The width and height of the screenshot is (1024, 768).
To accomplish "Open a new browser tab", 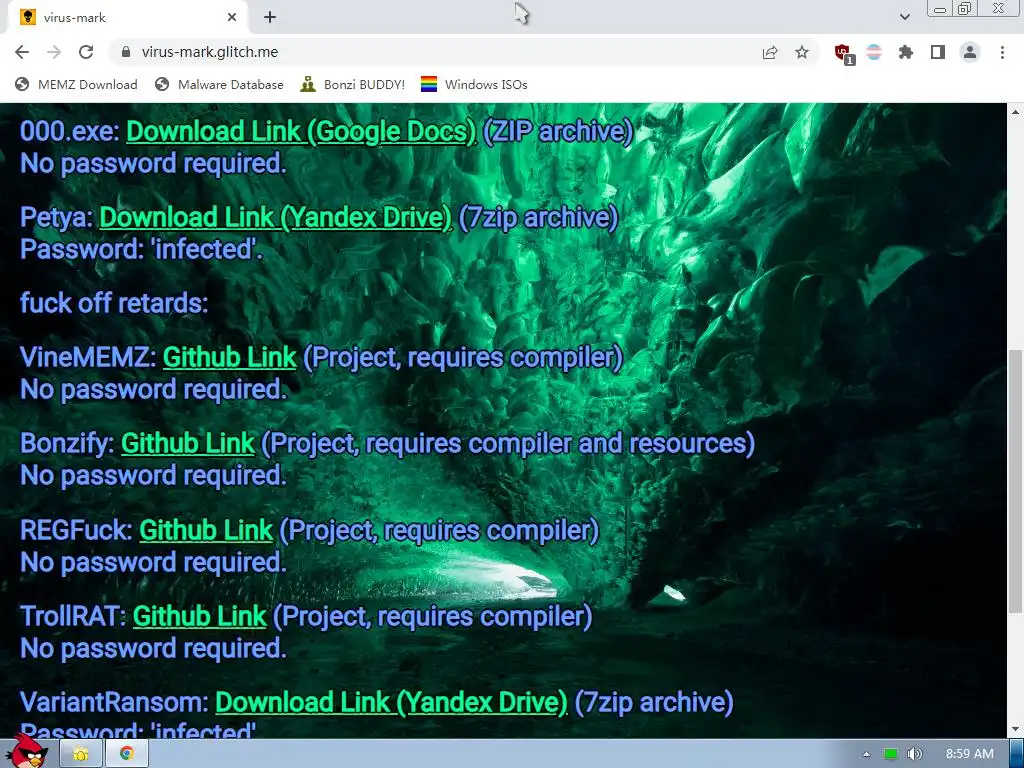I will (x=270, y=18).
